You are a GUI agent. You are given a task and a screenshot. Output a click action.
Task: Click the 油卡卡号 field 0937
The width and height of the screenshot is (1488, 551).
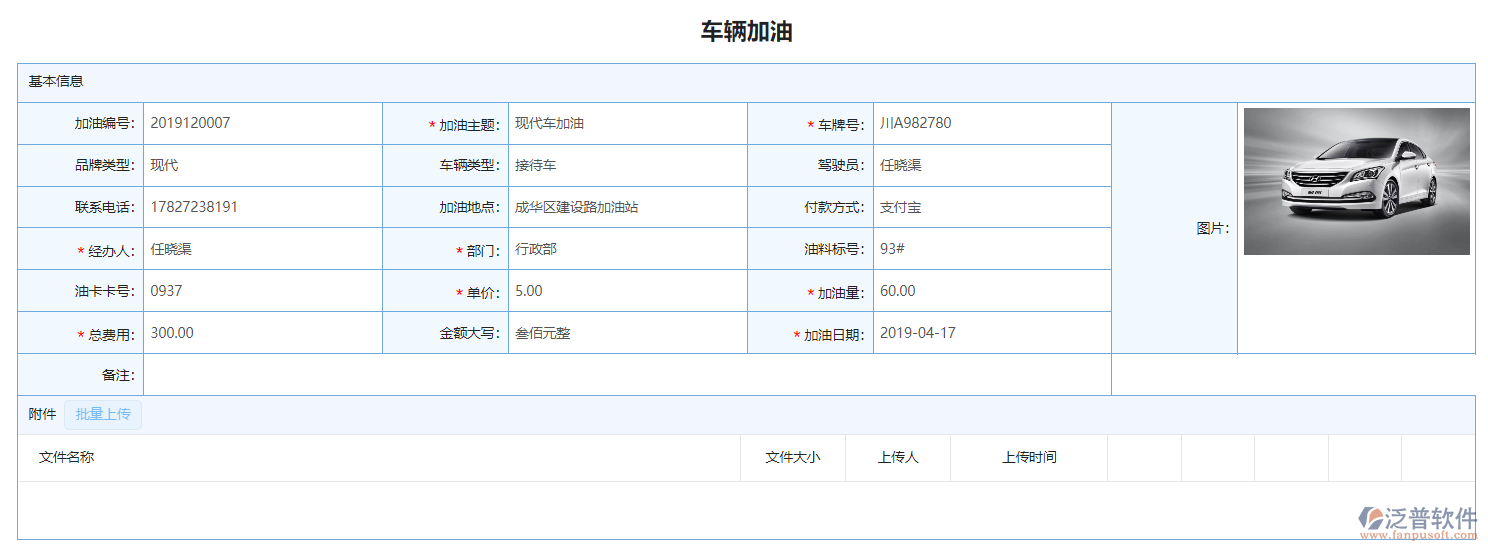point(262,291)
